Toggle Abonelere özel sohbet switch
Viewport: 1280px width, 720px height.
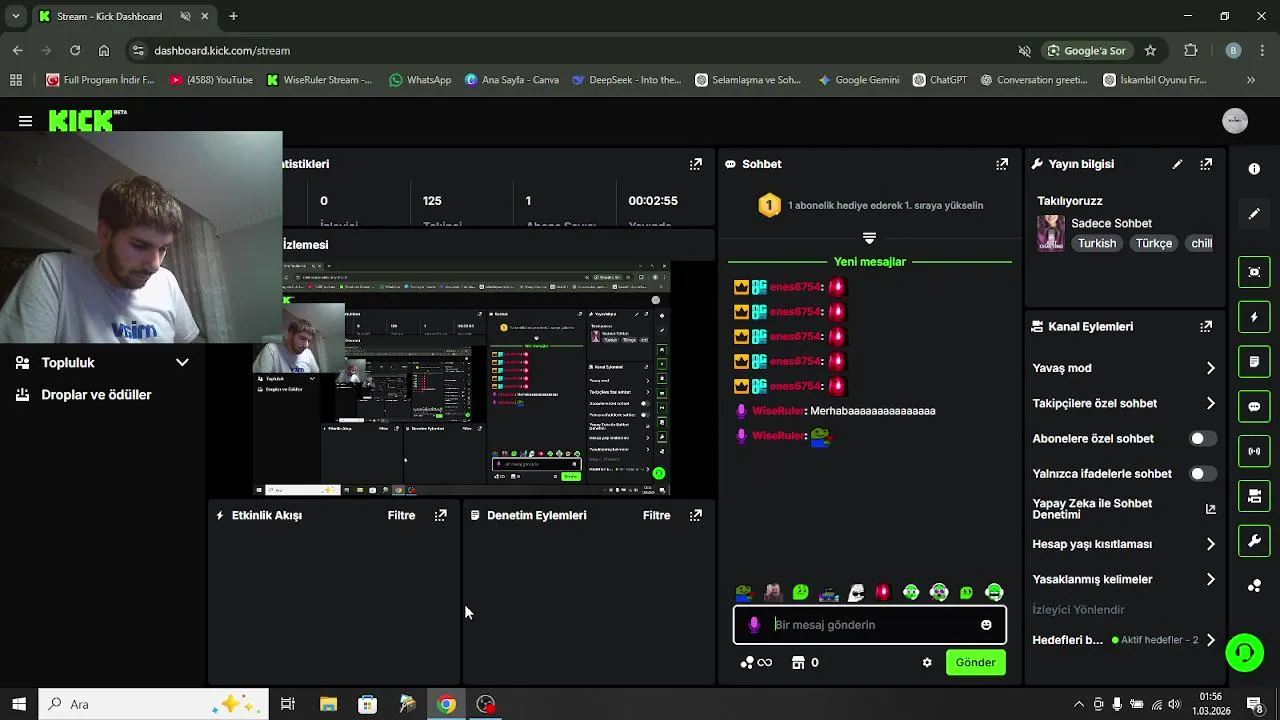click(1203, 439)
